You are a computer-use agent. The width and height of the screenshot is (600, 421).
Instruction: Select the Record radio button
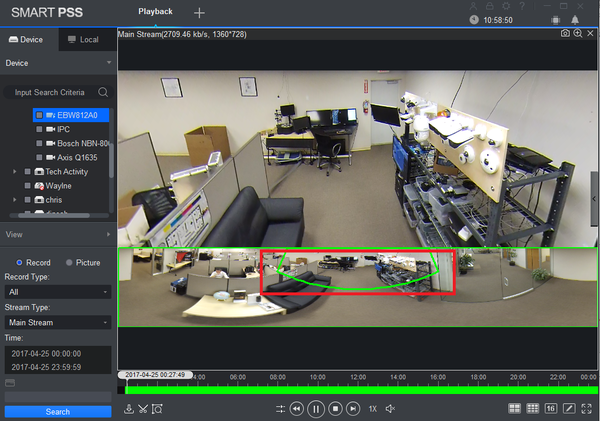point(19,263)
